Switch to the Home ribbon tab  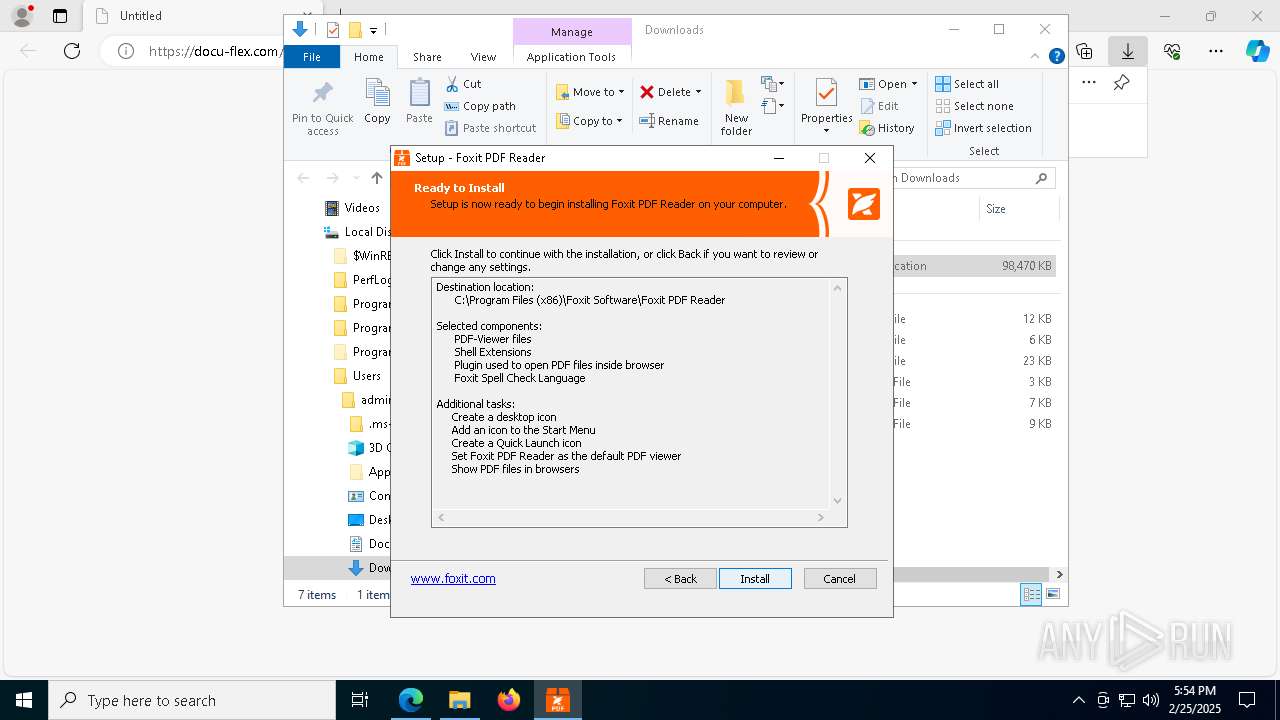coord(369,57)
